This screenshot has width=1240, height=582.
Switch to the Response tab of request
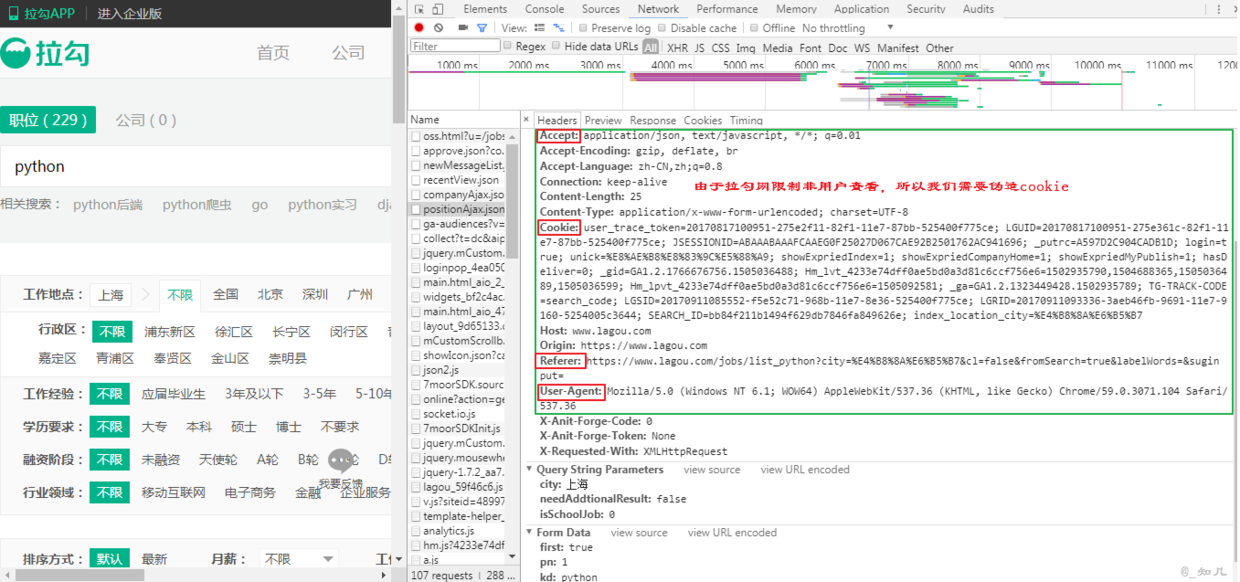point(653,120)
